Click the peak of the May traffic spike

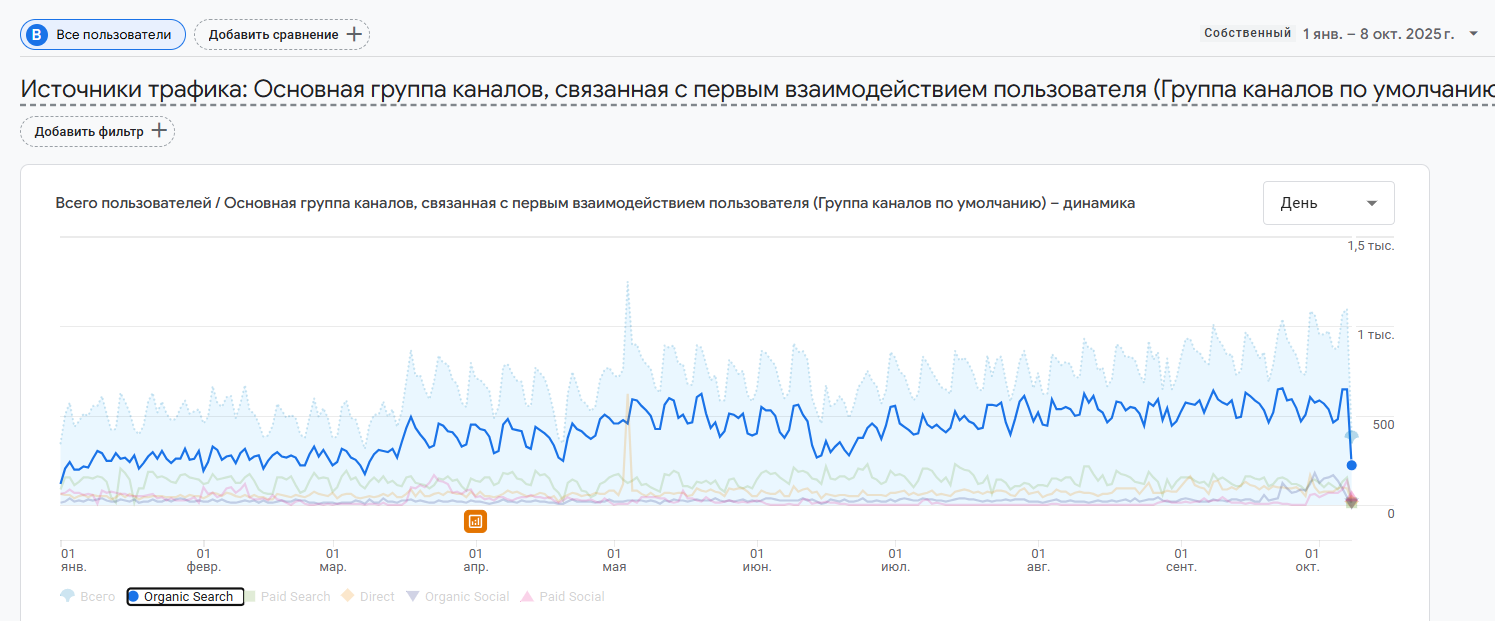(x=628, y=282)
